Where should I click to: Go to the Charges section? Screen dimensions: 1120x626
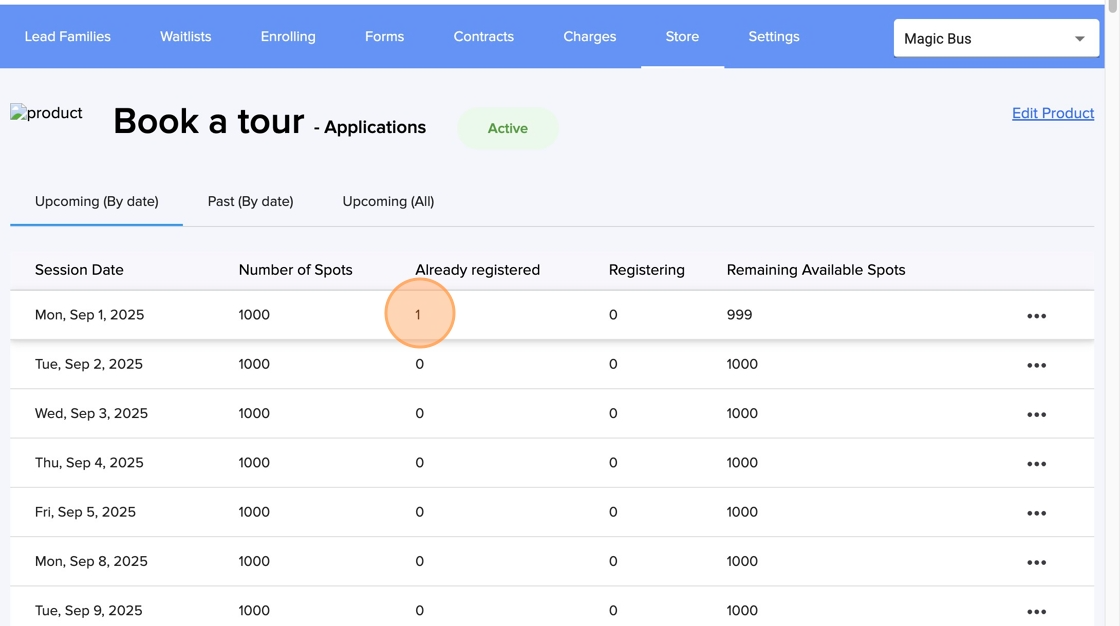click(x=589, y=36)
